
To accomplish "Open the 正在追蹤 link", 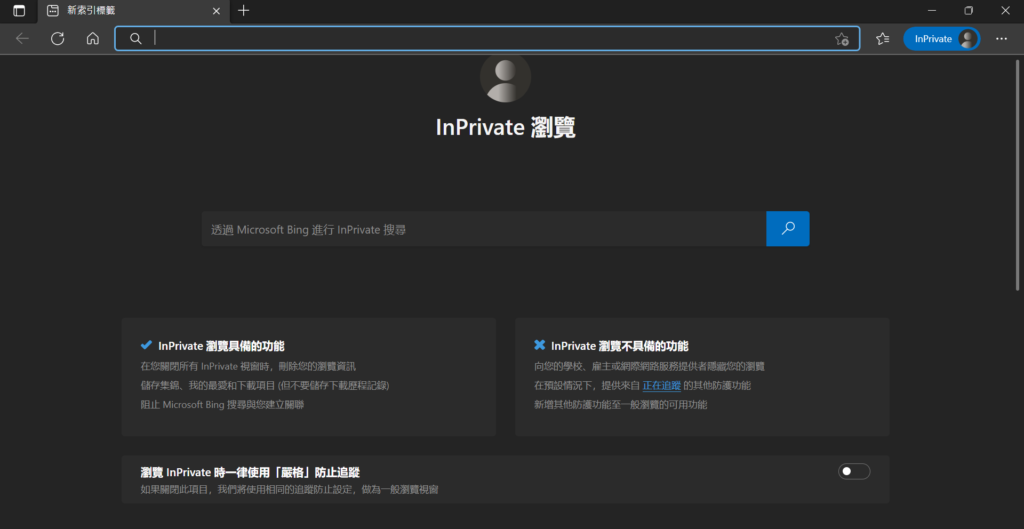I will [x=662, y=385].
